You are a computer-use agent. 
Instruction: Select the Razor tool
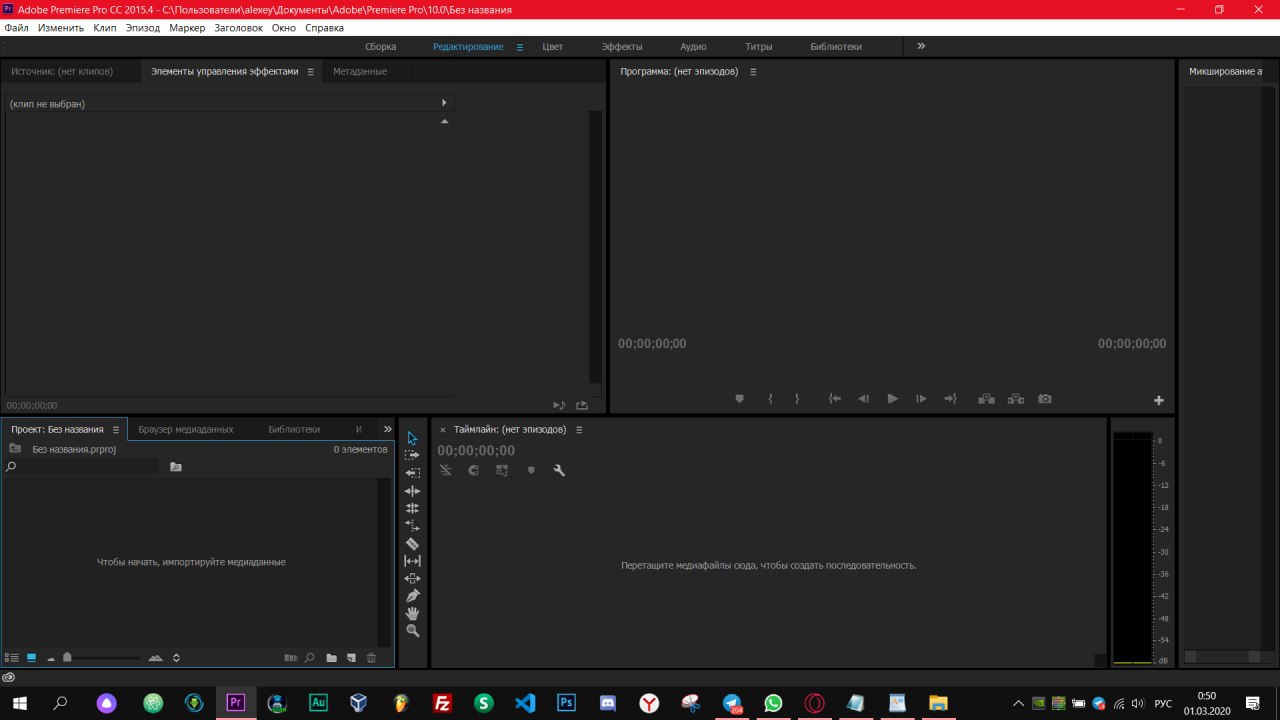point(412,544)
